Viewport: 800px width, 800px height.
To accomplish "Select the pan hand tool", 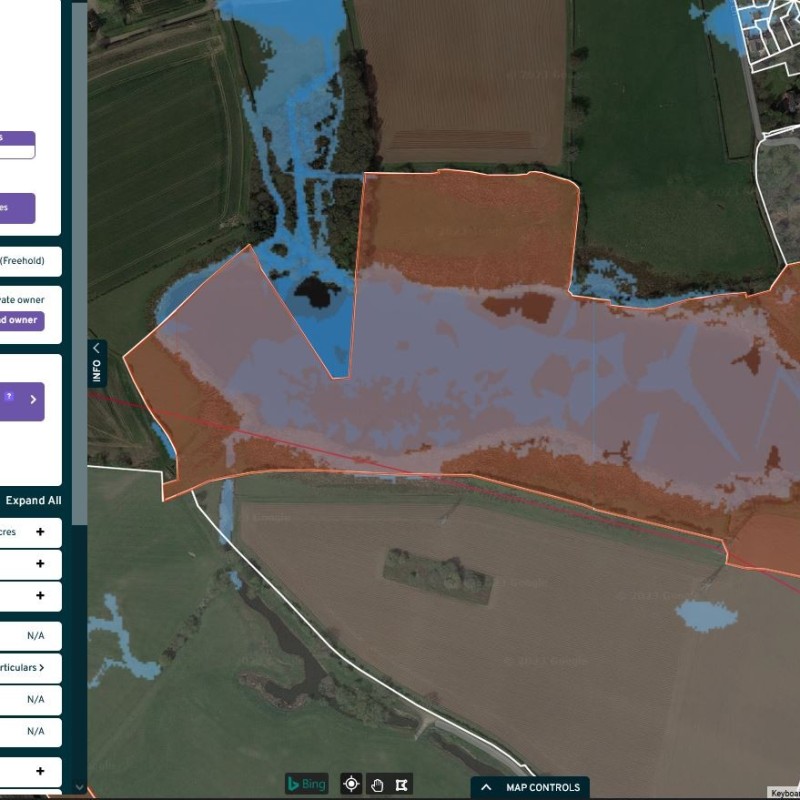I will tap(377, 785).
